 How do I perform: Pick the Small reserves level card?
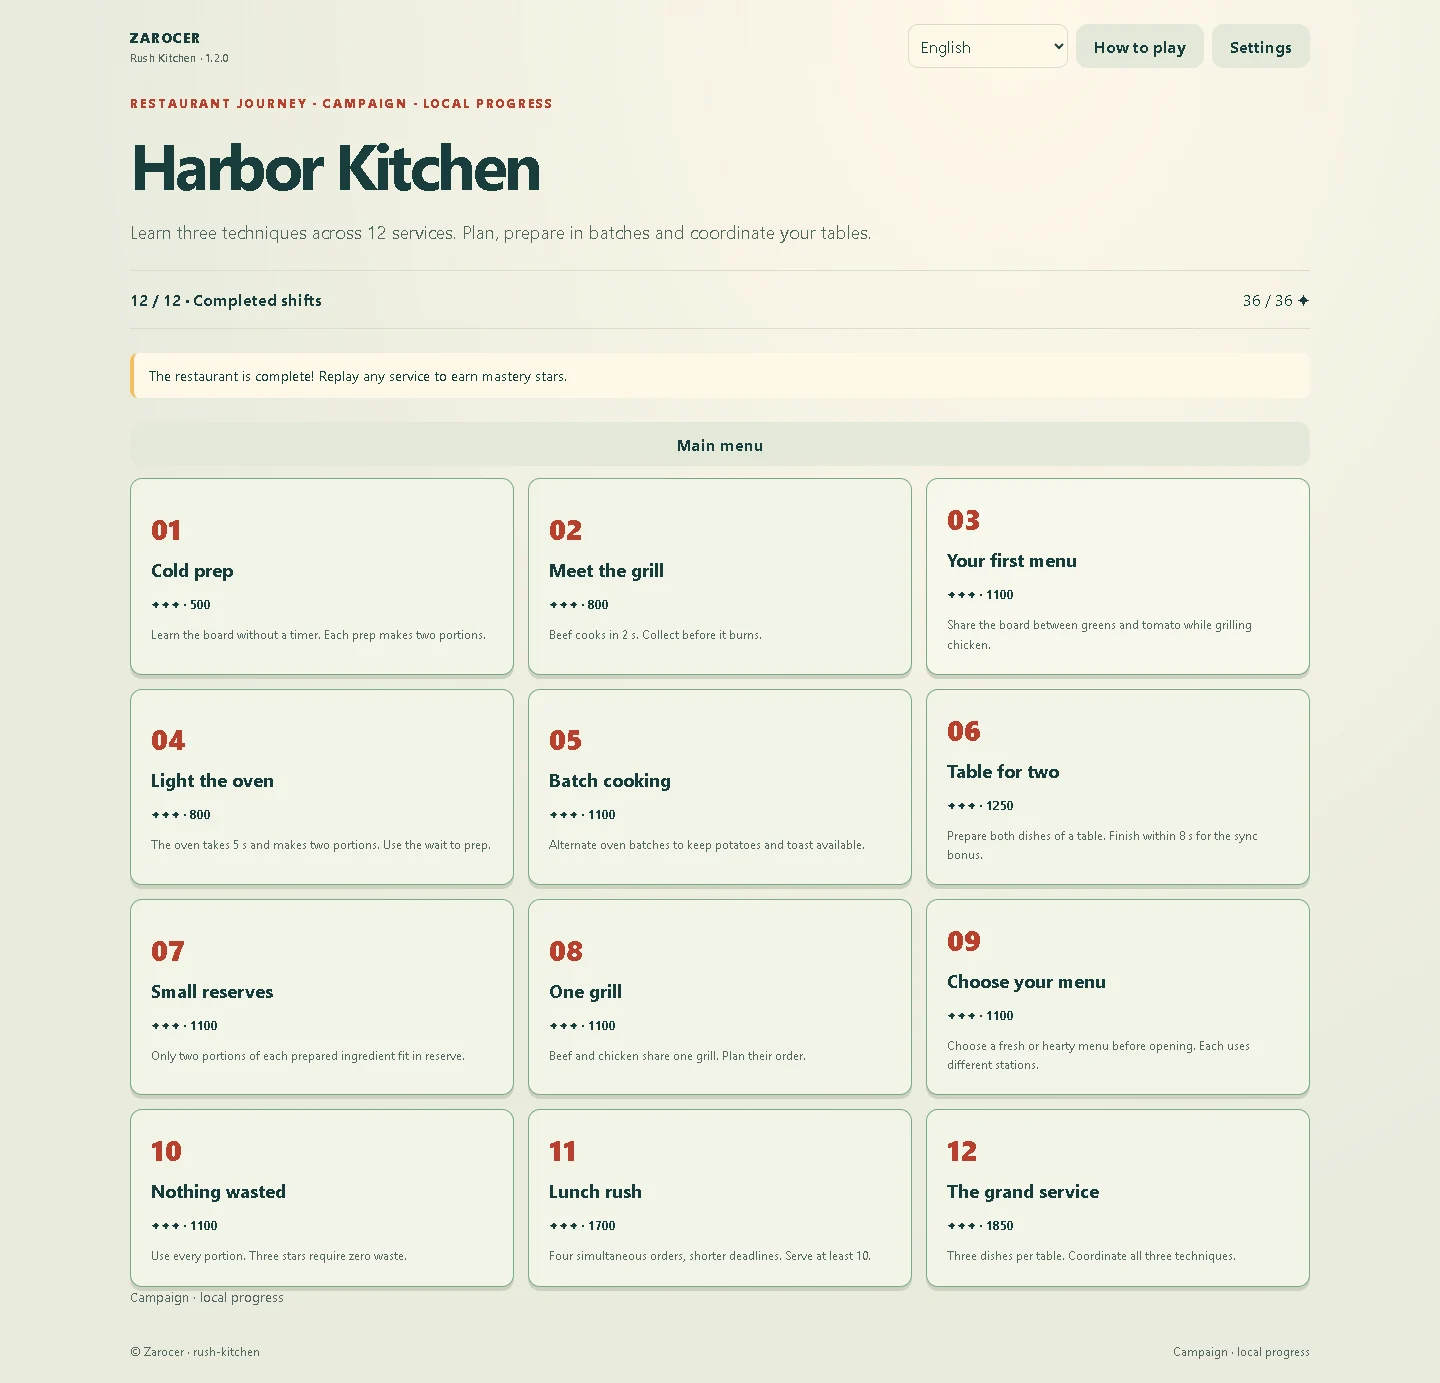pyautogui.click(x=322, y=997)
